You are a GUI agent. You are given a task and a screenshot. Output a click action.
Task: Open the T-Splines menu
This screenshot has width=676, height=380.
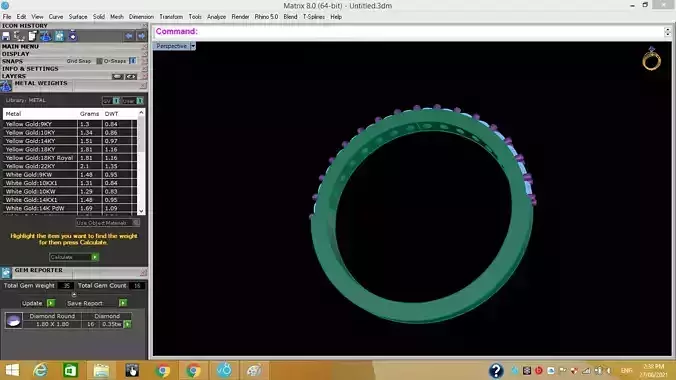point(313,17)
